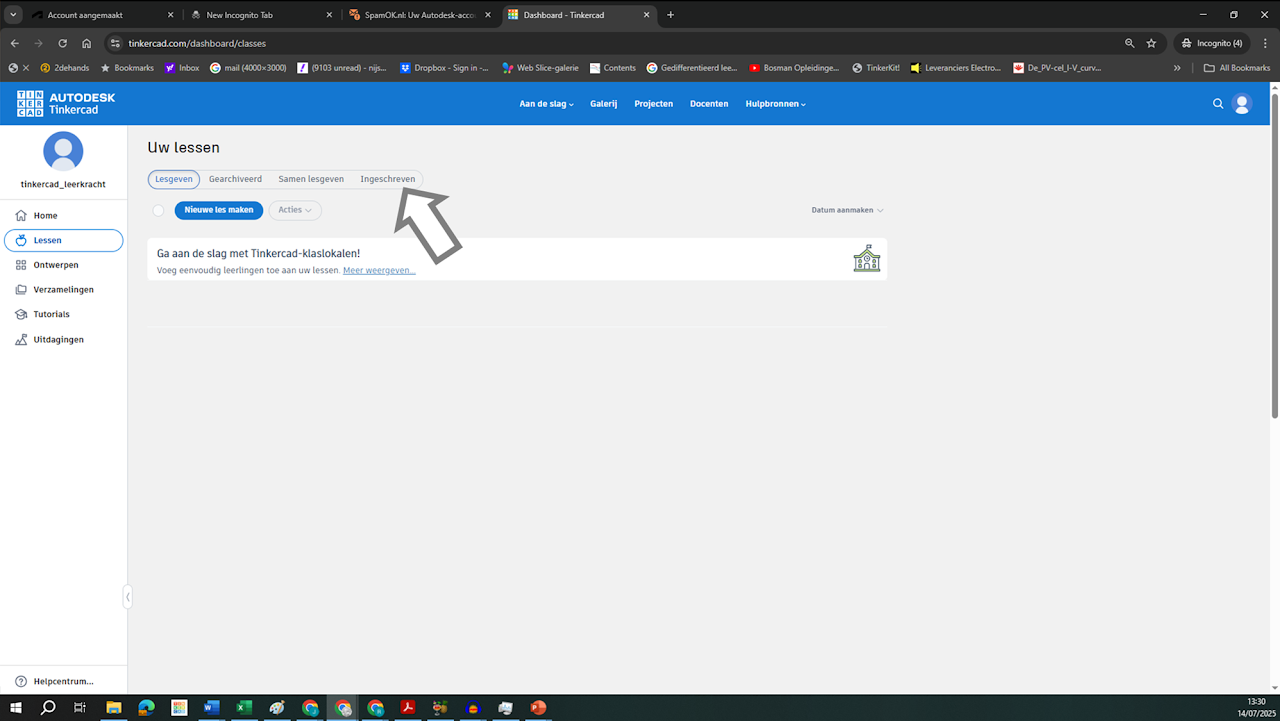Tick the select-all circle checkbox
The height and width of the screenshot is (721, 1280).
(x=158, y=210)
